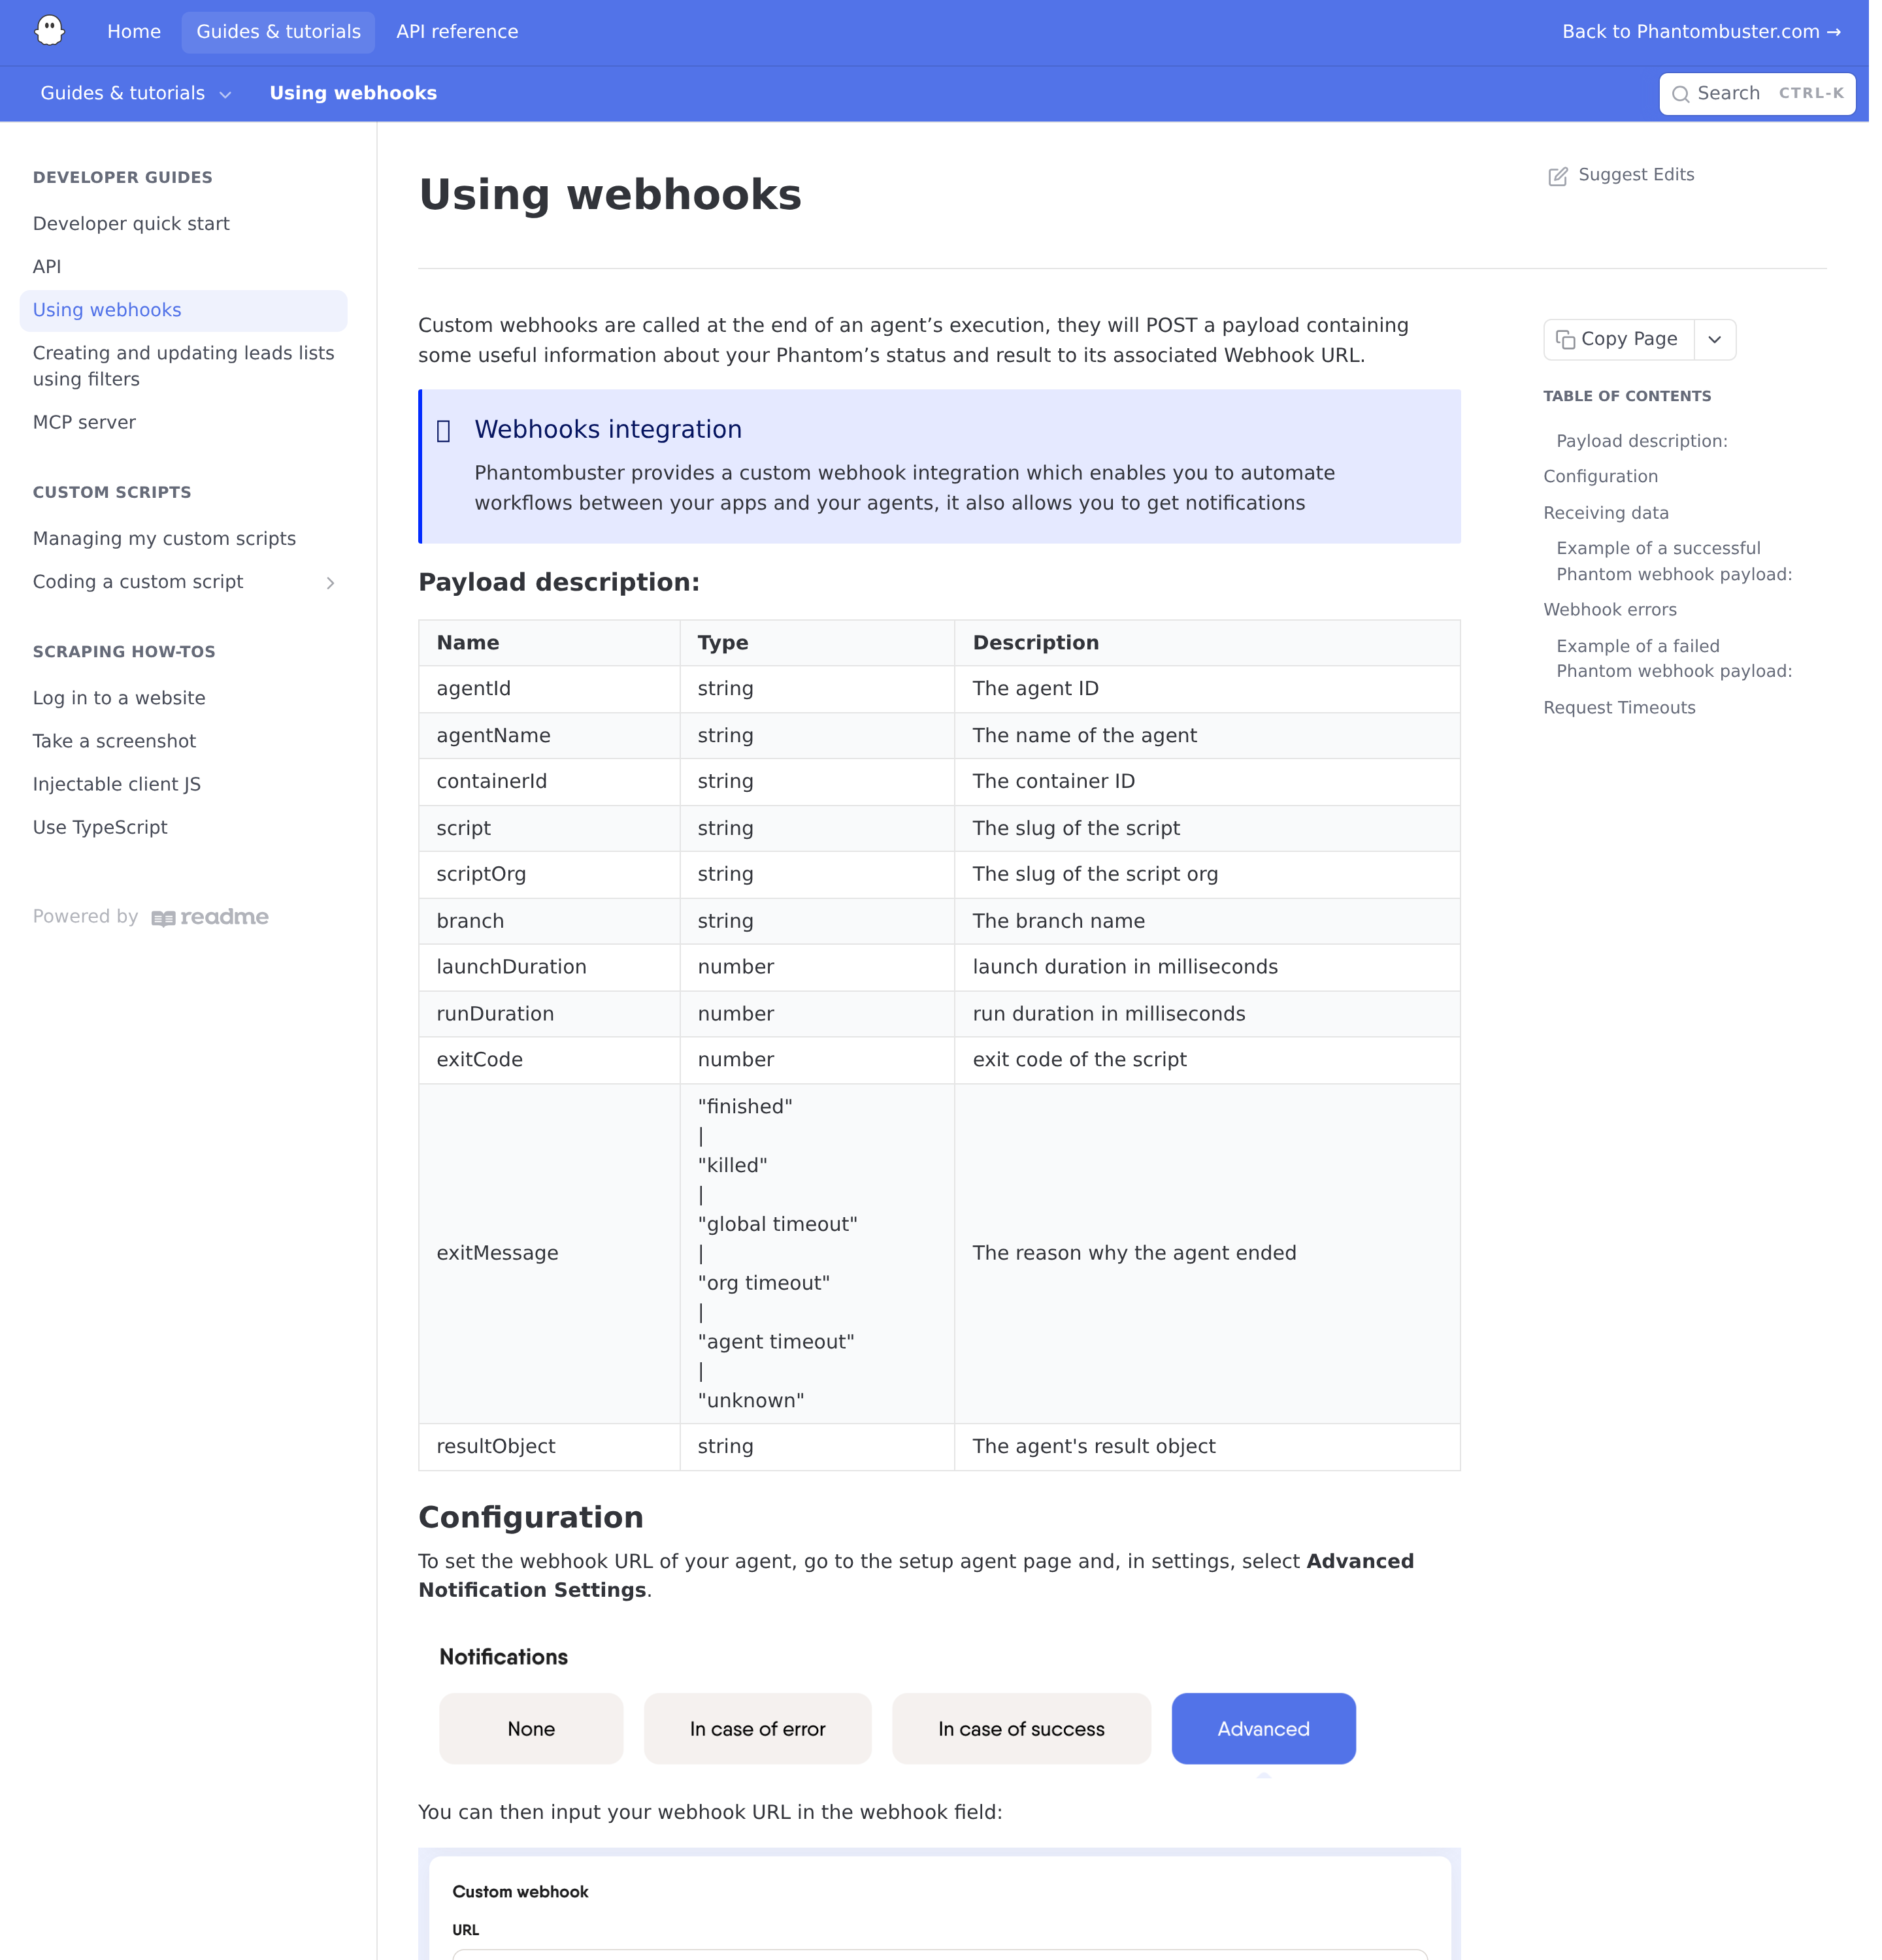Expand the Coding a custom script chevron
The image size is (1882, 1960).
(330, 582)
